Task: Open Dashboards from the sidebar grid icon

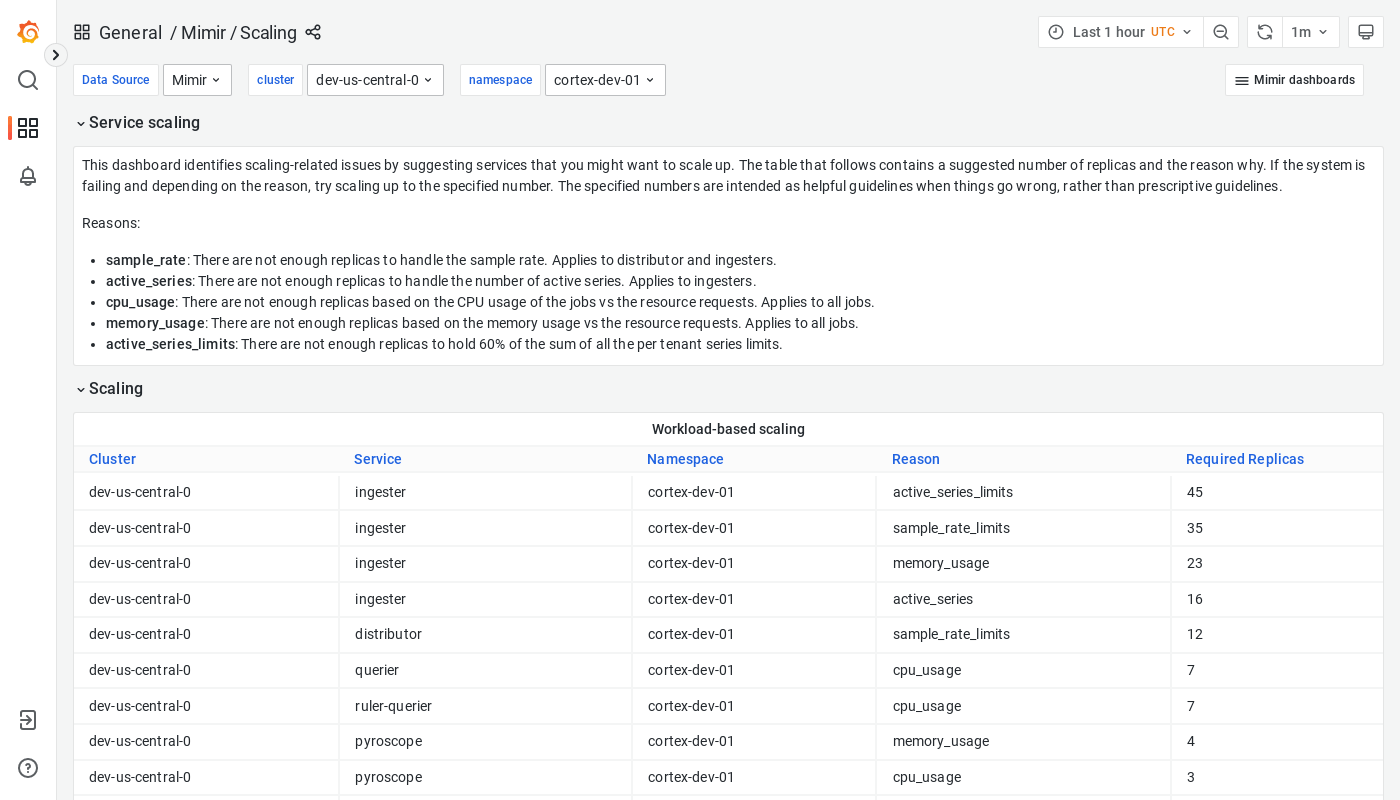Action: click(28, 128)
